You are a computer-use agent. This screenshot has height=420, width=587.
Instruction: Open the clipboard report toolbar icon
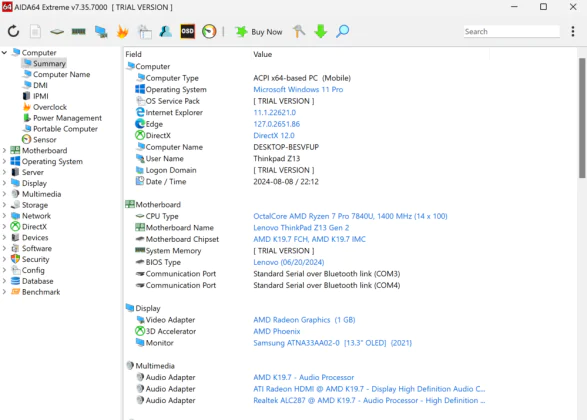coord(145,32)
